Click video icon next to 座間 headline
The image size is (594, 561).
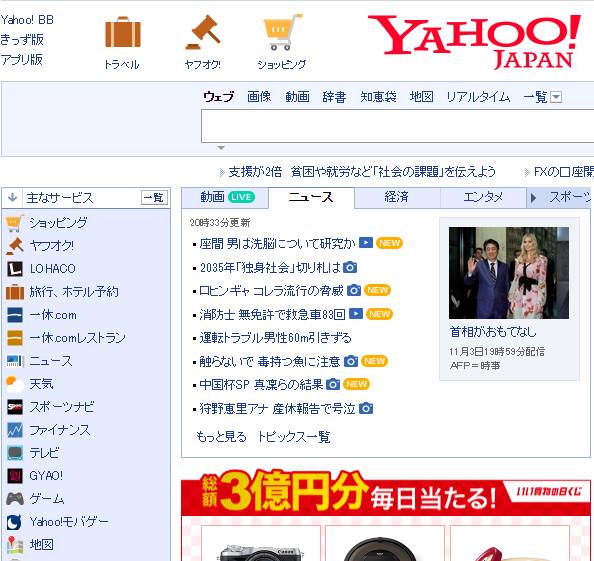[x=366, y=242]
